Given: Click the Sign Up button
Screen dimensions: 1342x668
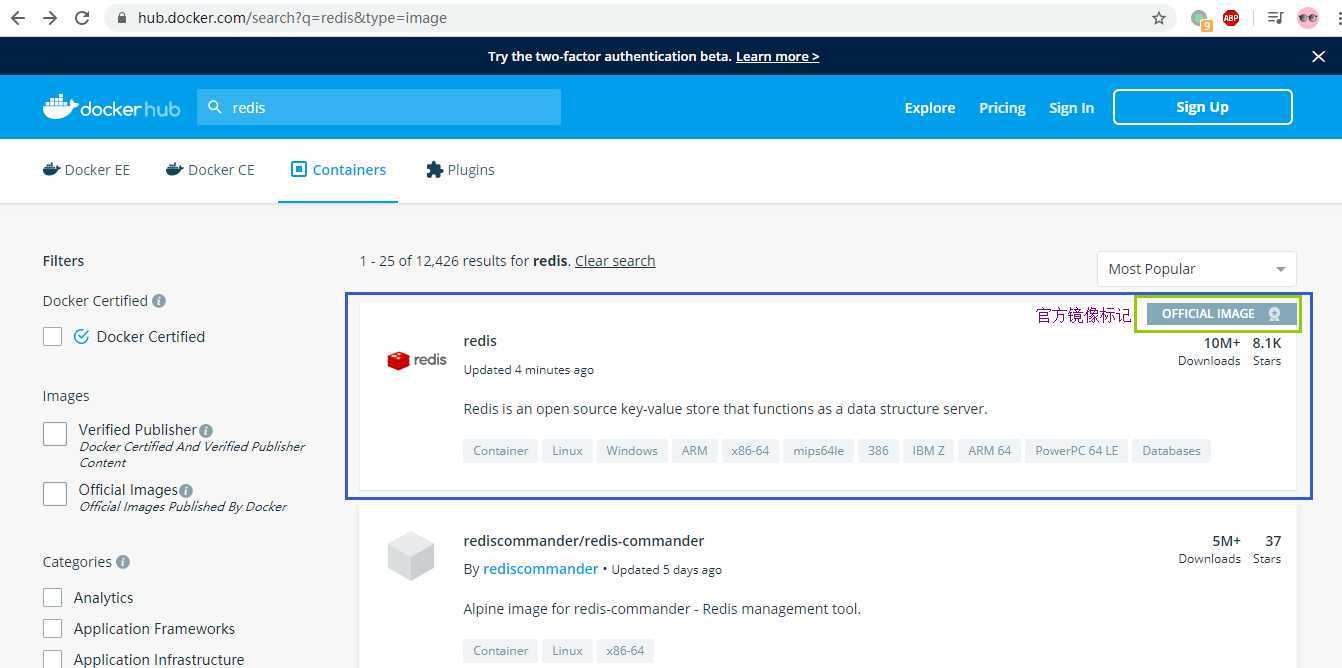Looking at the screenshot, I should click(1202, 107).
